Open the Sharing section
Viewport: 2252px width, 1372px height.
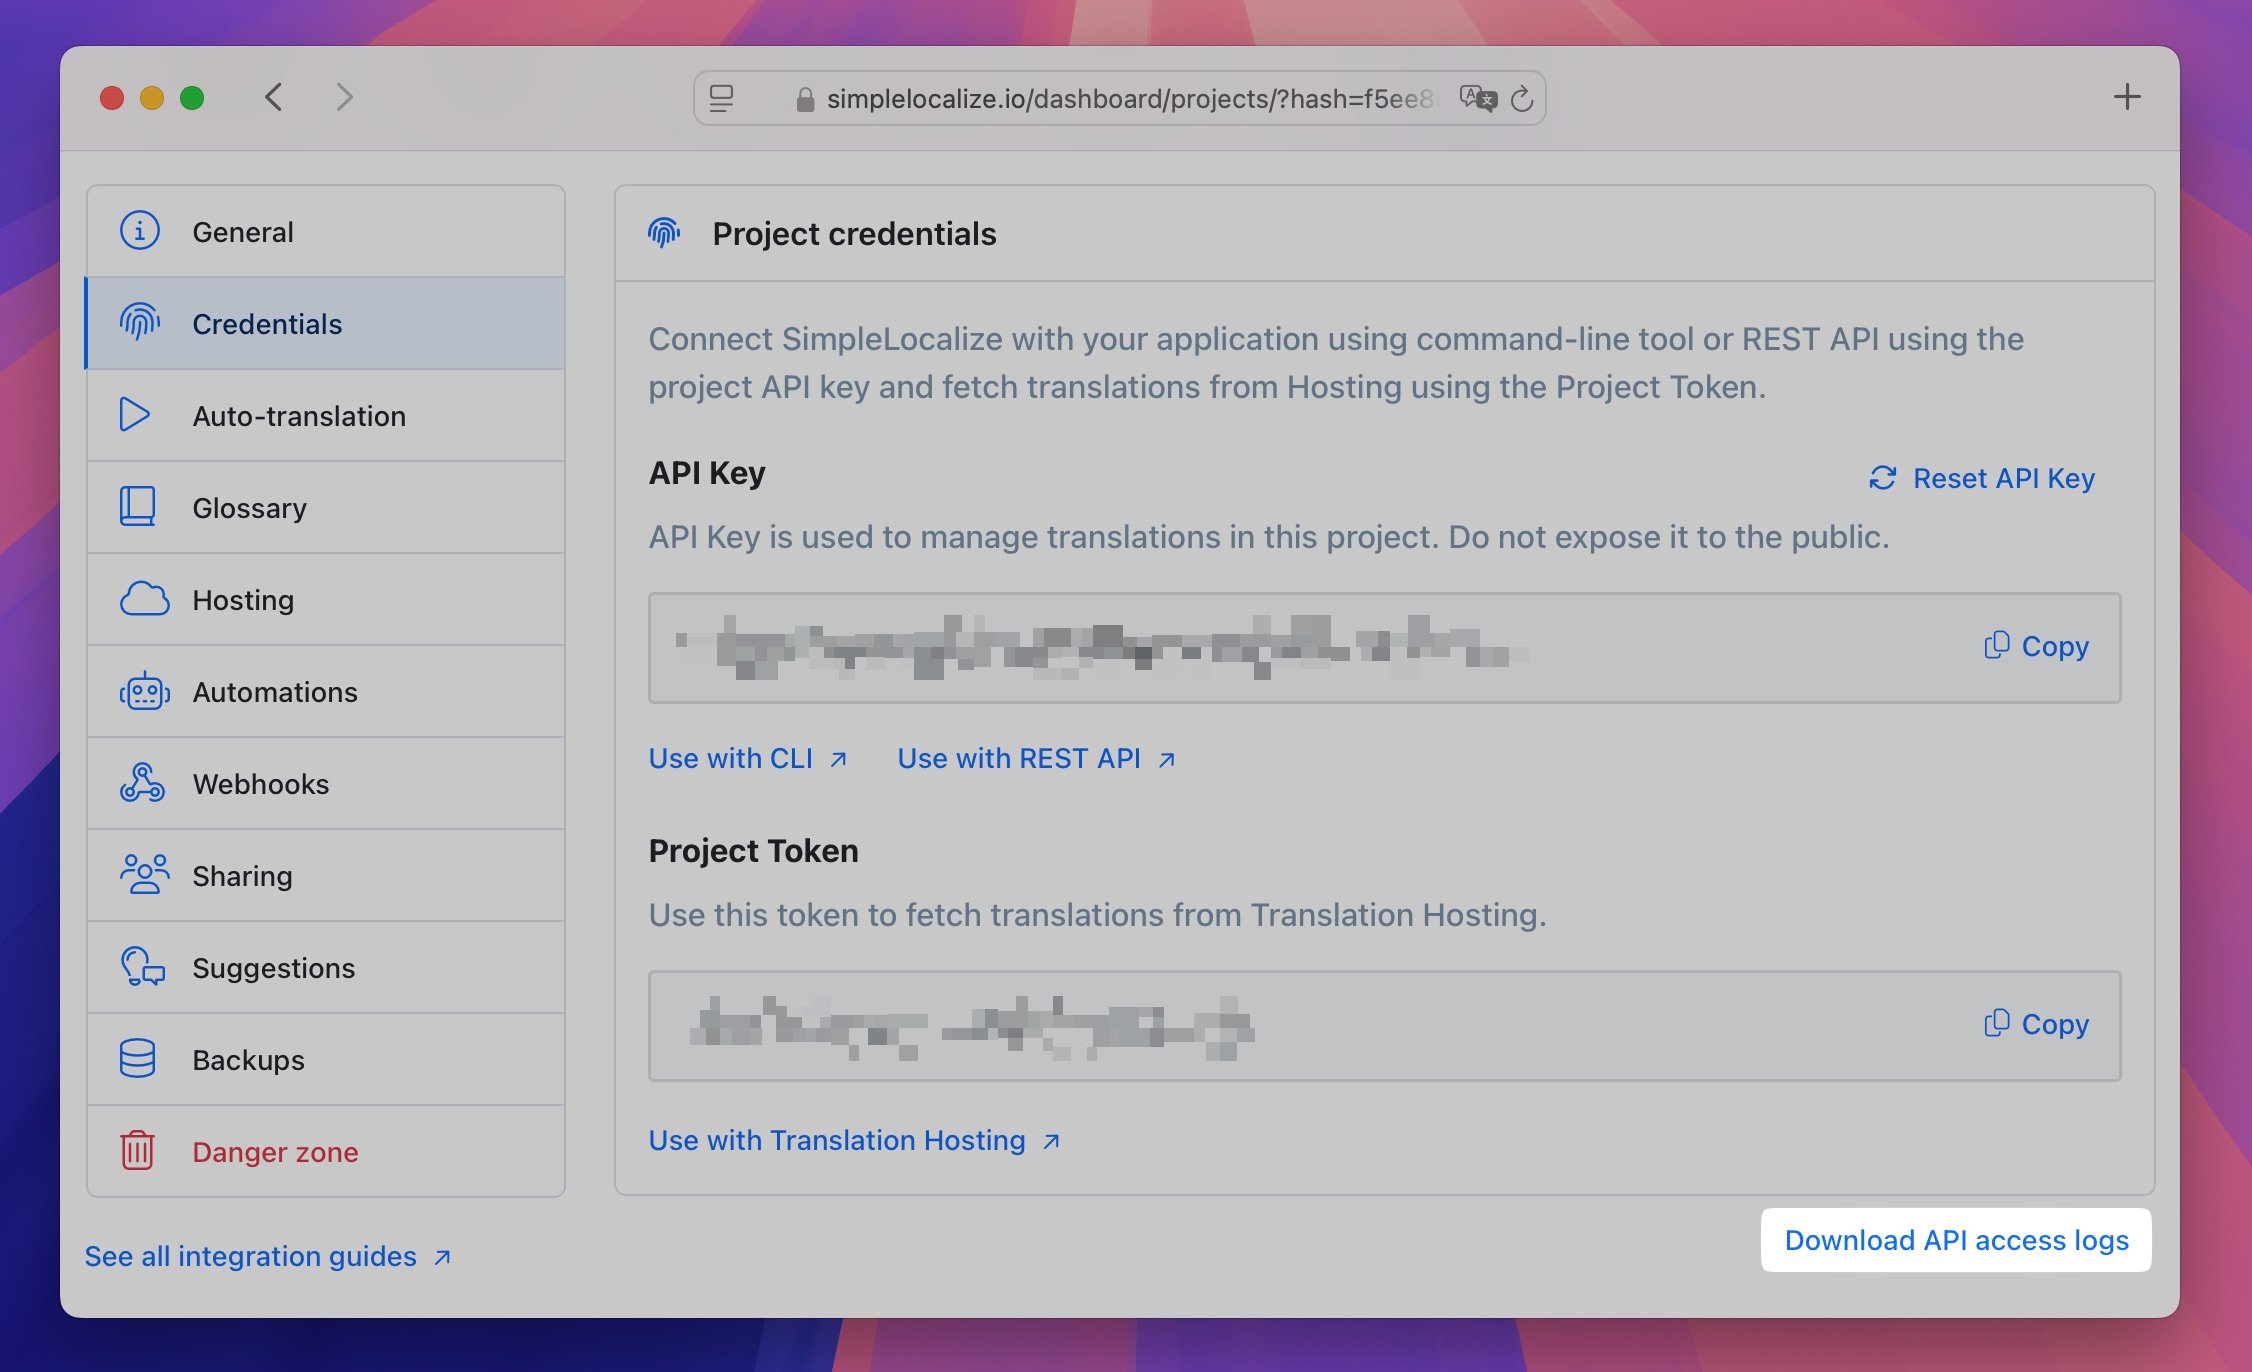click(x=326, y=876)
